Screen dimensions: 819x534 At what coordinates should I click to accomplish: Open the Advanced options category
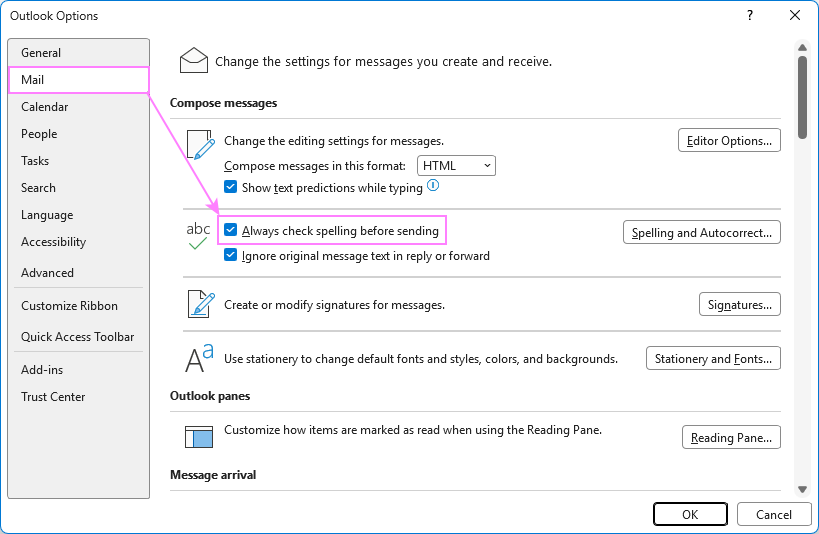click(78, 273)
